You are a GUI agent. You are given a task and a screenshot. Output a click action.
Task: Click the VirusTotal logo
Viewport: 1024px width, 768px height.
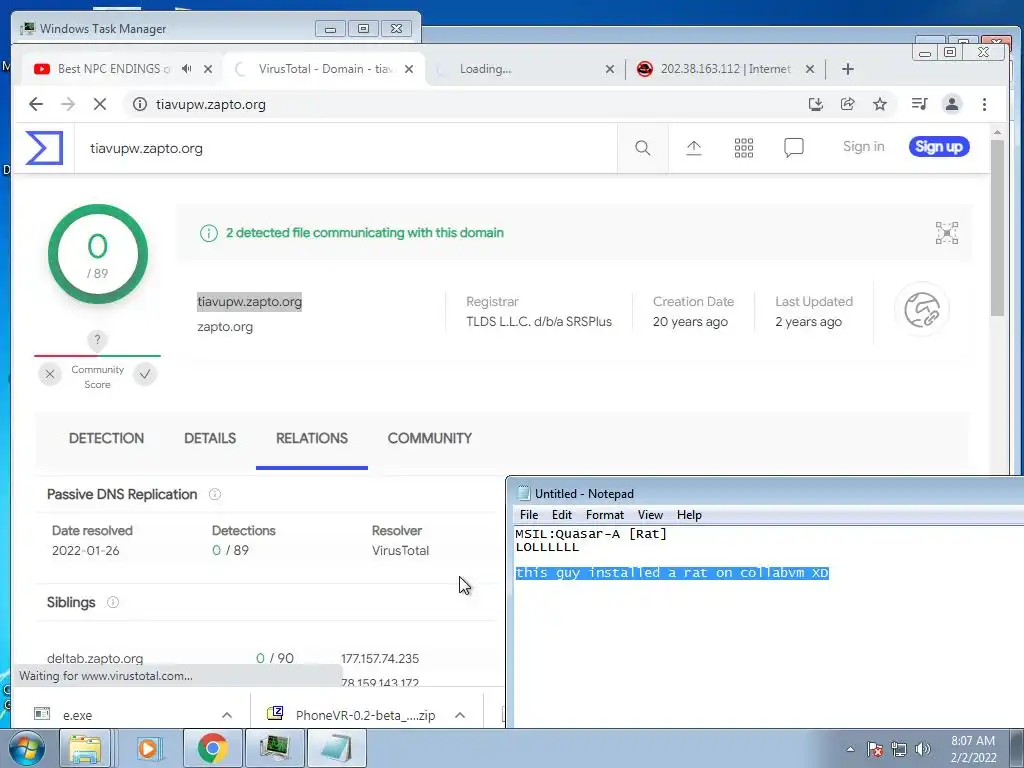coord(44,148)
